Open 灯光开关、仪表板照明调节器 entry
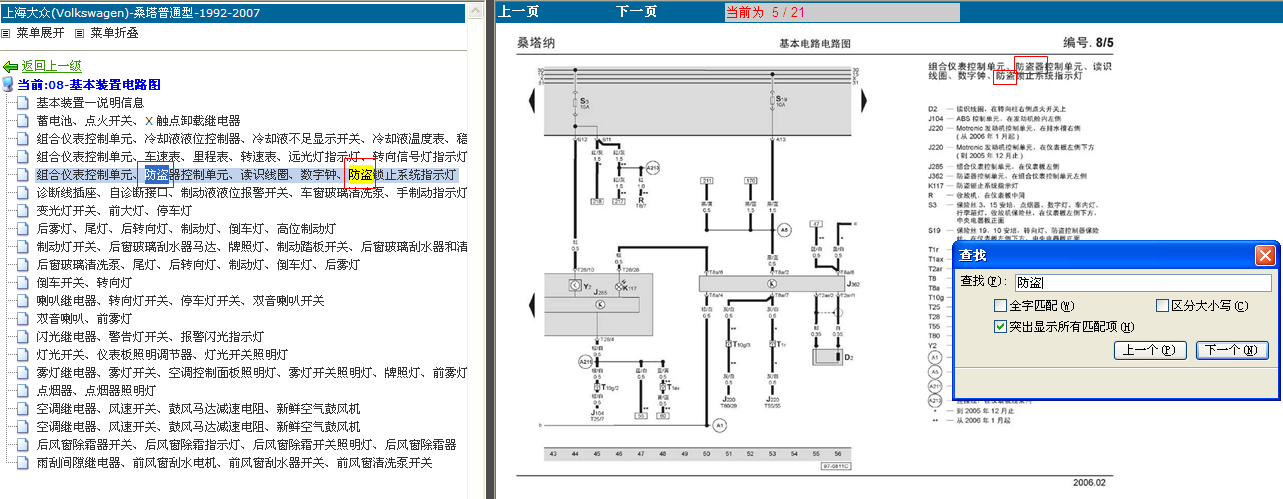The image size is (1283, 499). (162, 354)
